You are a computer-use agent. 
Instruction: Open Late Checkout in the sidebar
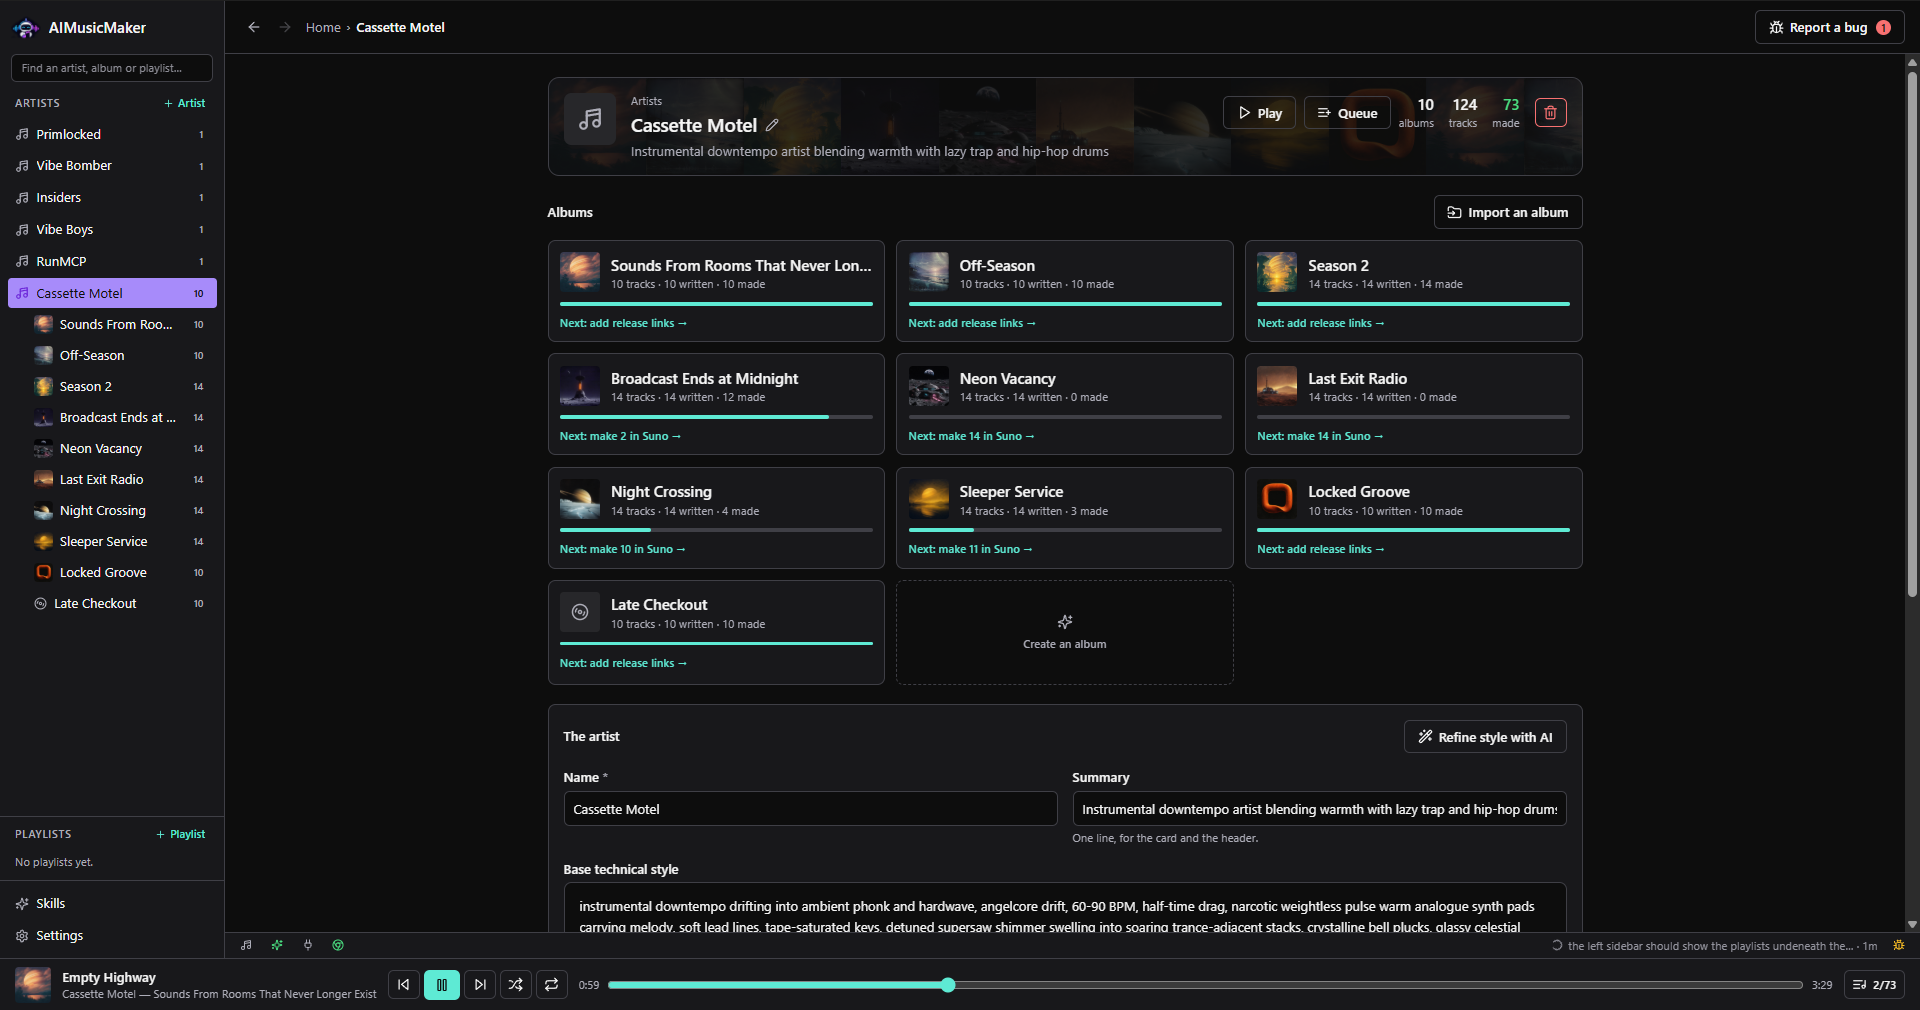119,603
